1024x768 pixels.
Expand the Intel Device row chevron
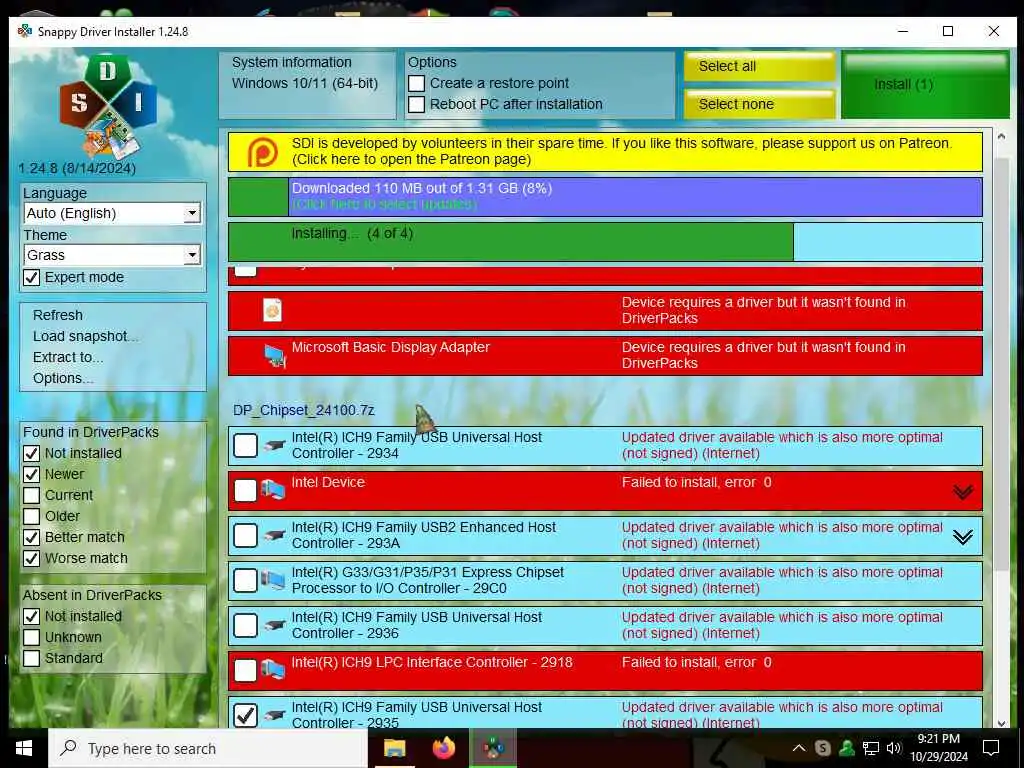click(x=963, y=492)
